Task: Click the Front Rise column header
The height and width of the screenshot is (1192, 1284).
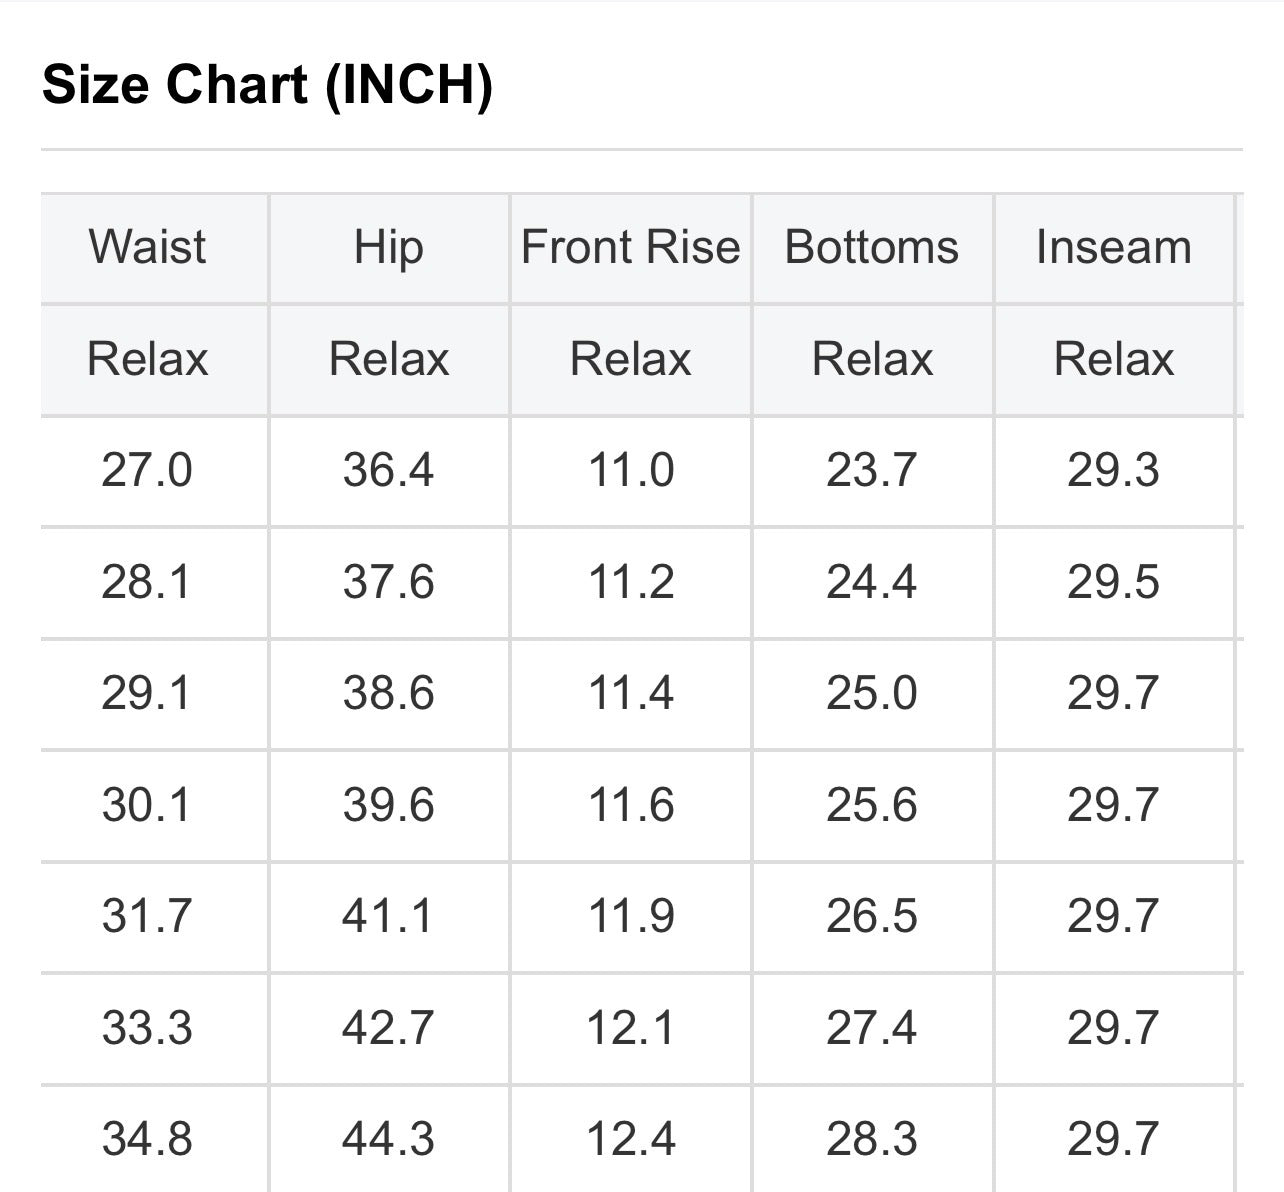Action: pyautogui.click(x=630, y=247)
